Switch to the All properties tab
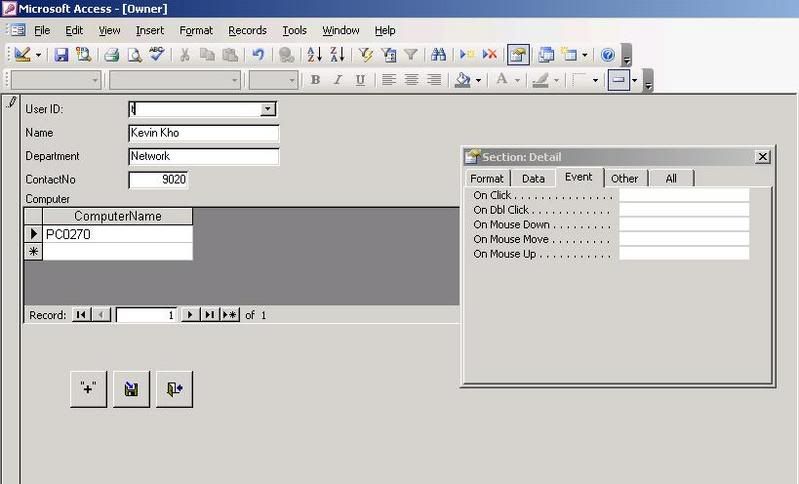 point(671,178)
